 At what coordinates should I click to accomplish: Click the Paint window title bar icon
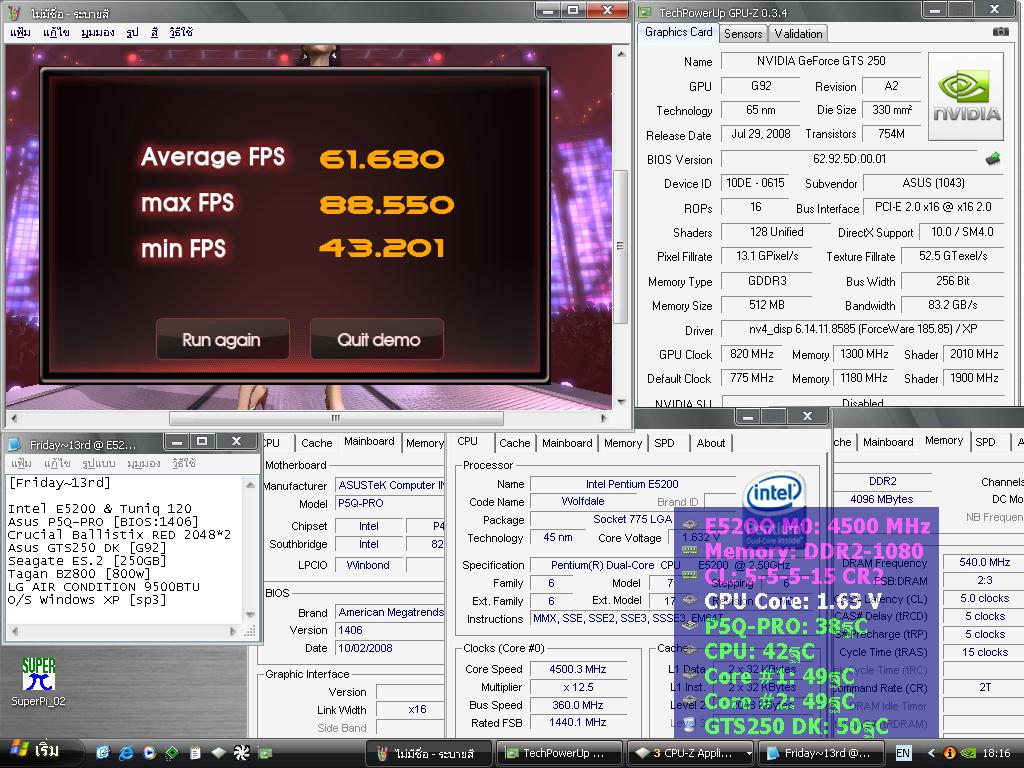(x=15, y=12)
